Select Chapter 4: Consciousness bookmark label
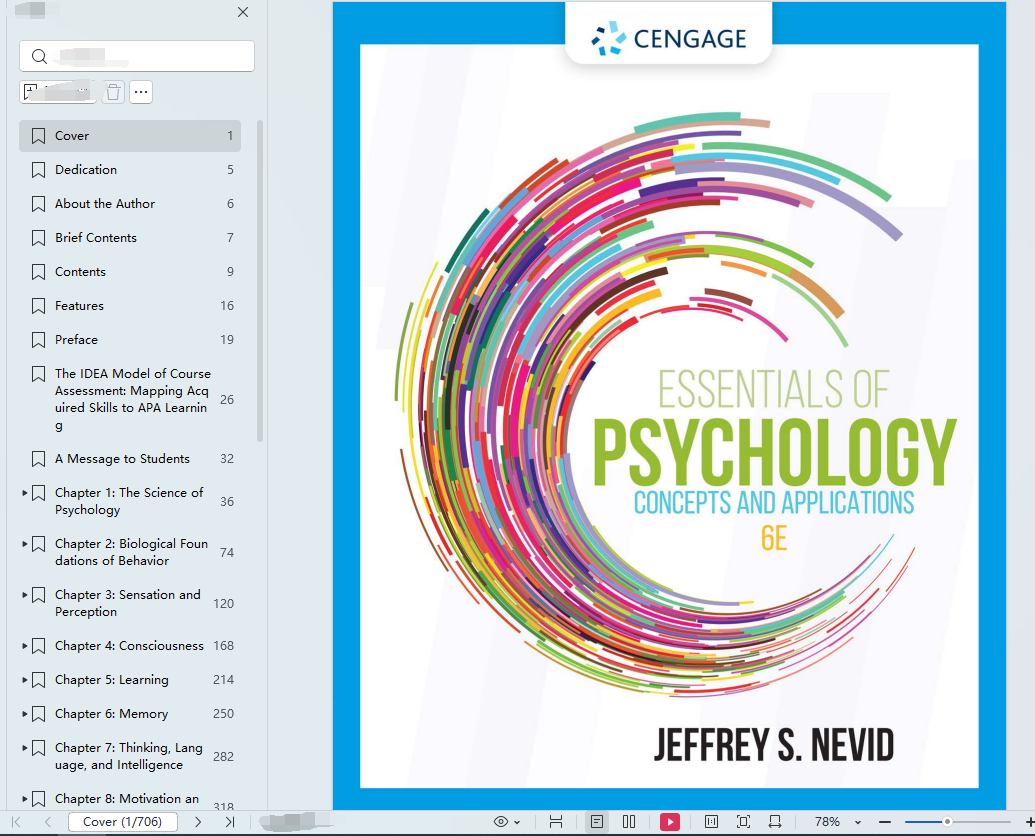Screen dimensions: 1035x836 pyautogui.click(x=129, y=646)
